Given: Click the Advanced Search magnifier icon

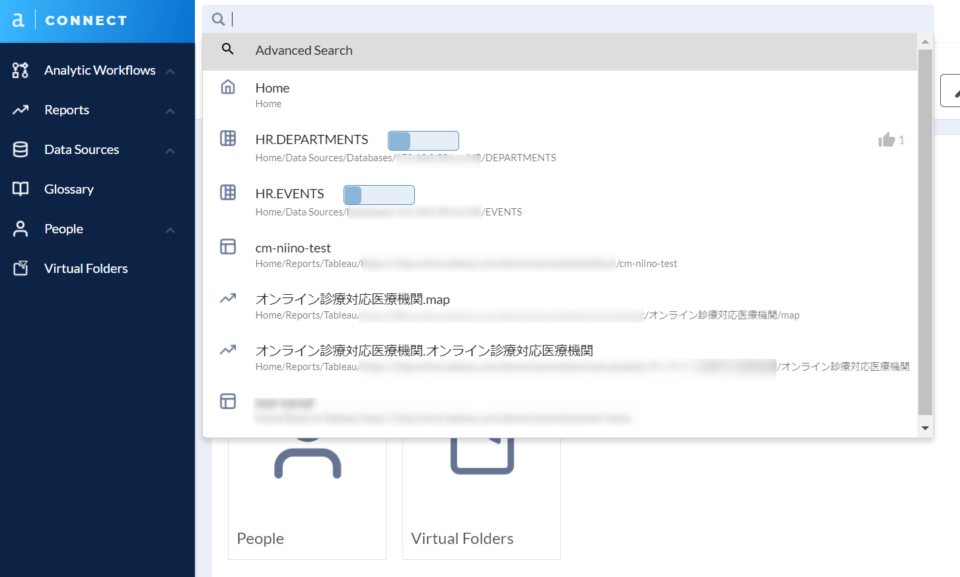Looking at the screenshot, I should 227,49.
